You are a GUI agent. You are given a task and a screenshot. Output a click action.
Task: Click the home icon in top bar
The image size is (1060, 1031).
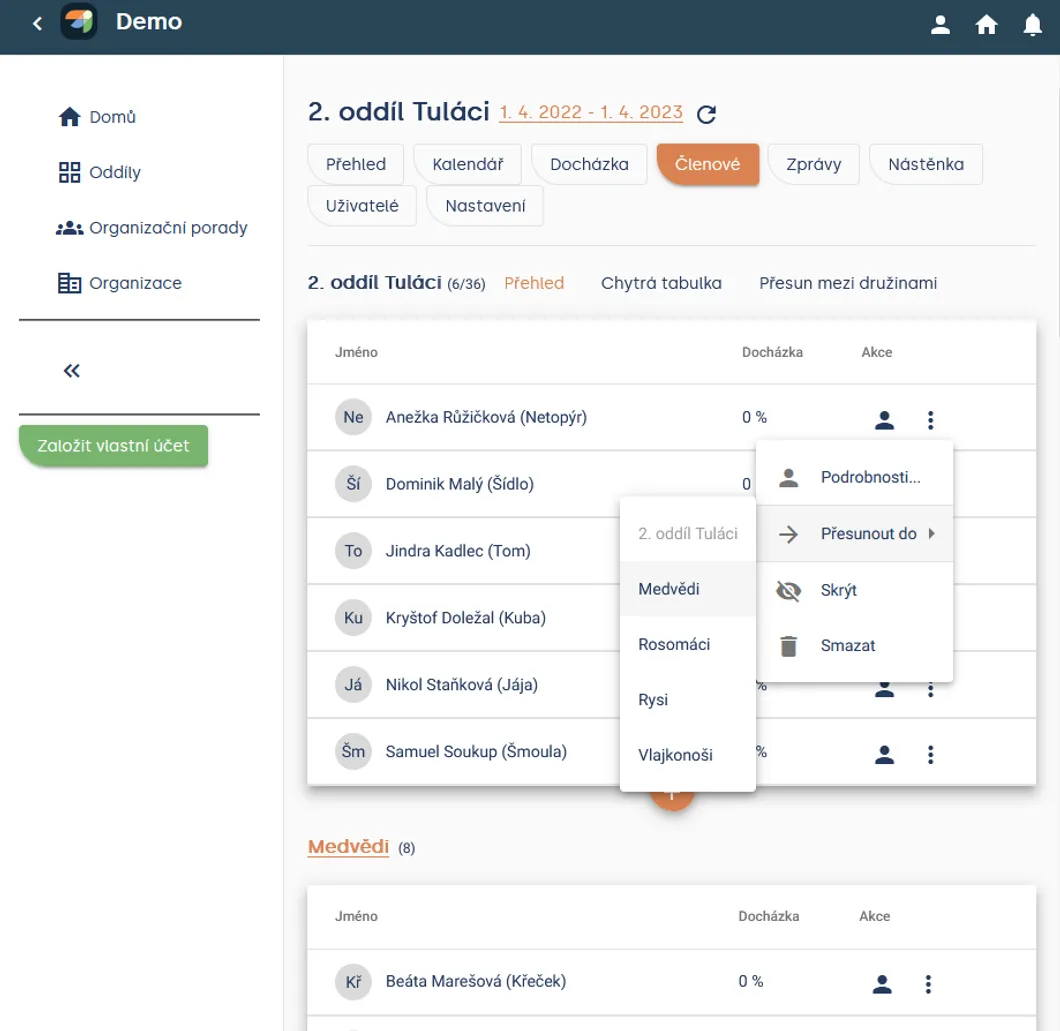tap(986, 25)
